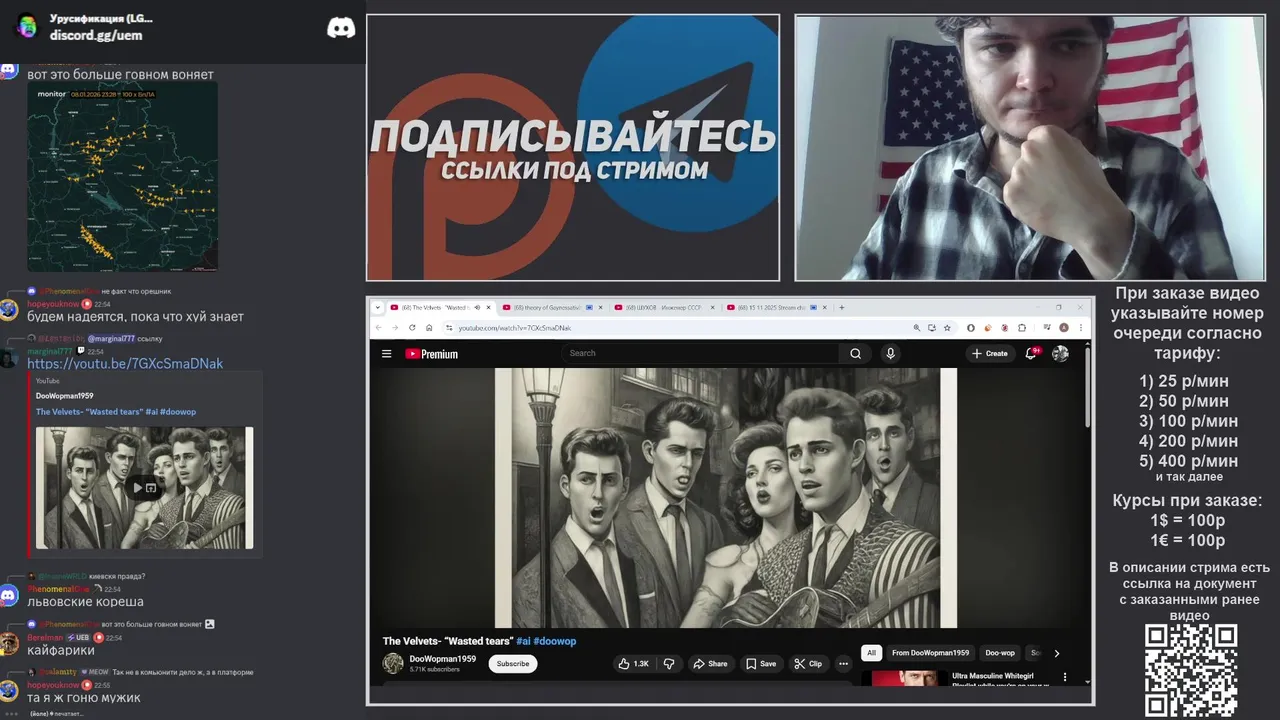Click discord.gg/uem invite text
1280x720 pixels.
96,35
